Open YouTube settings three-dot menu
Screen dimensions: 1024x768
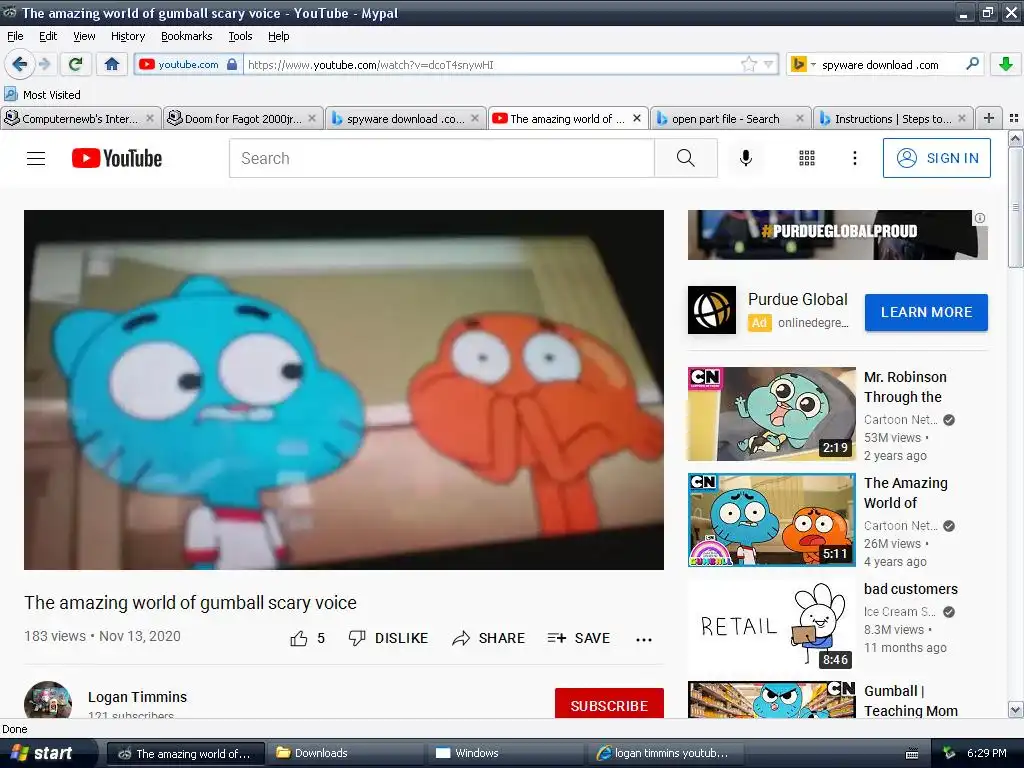[854, 158]
